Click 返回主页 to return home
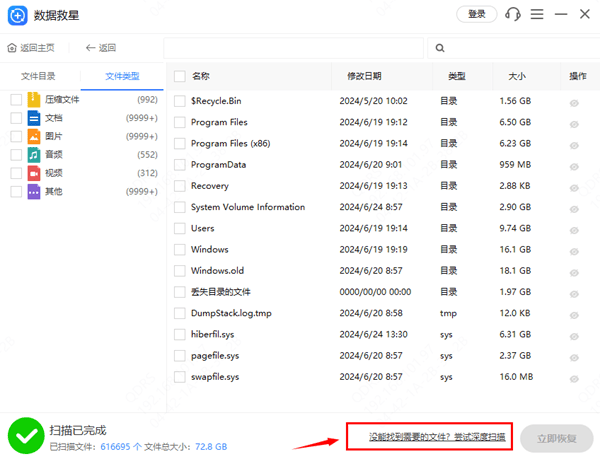 (x=31, y=48)
